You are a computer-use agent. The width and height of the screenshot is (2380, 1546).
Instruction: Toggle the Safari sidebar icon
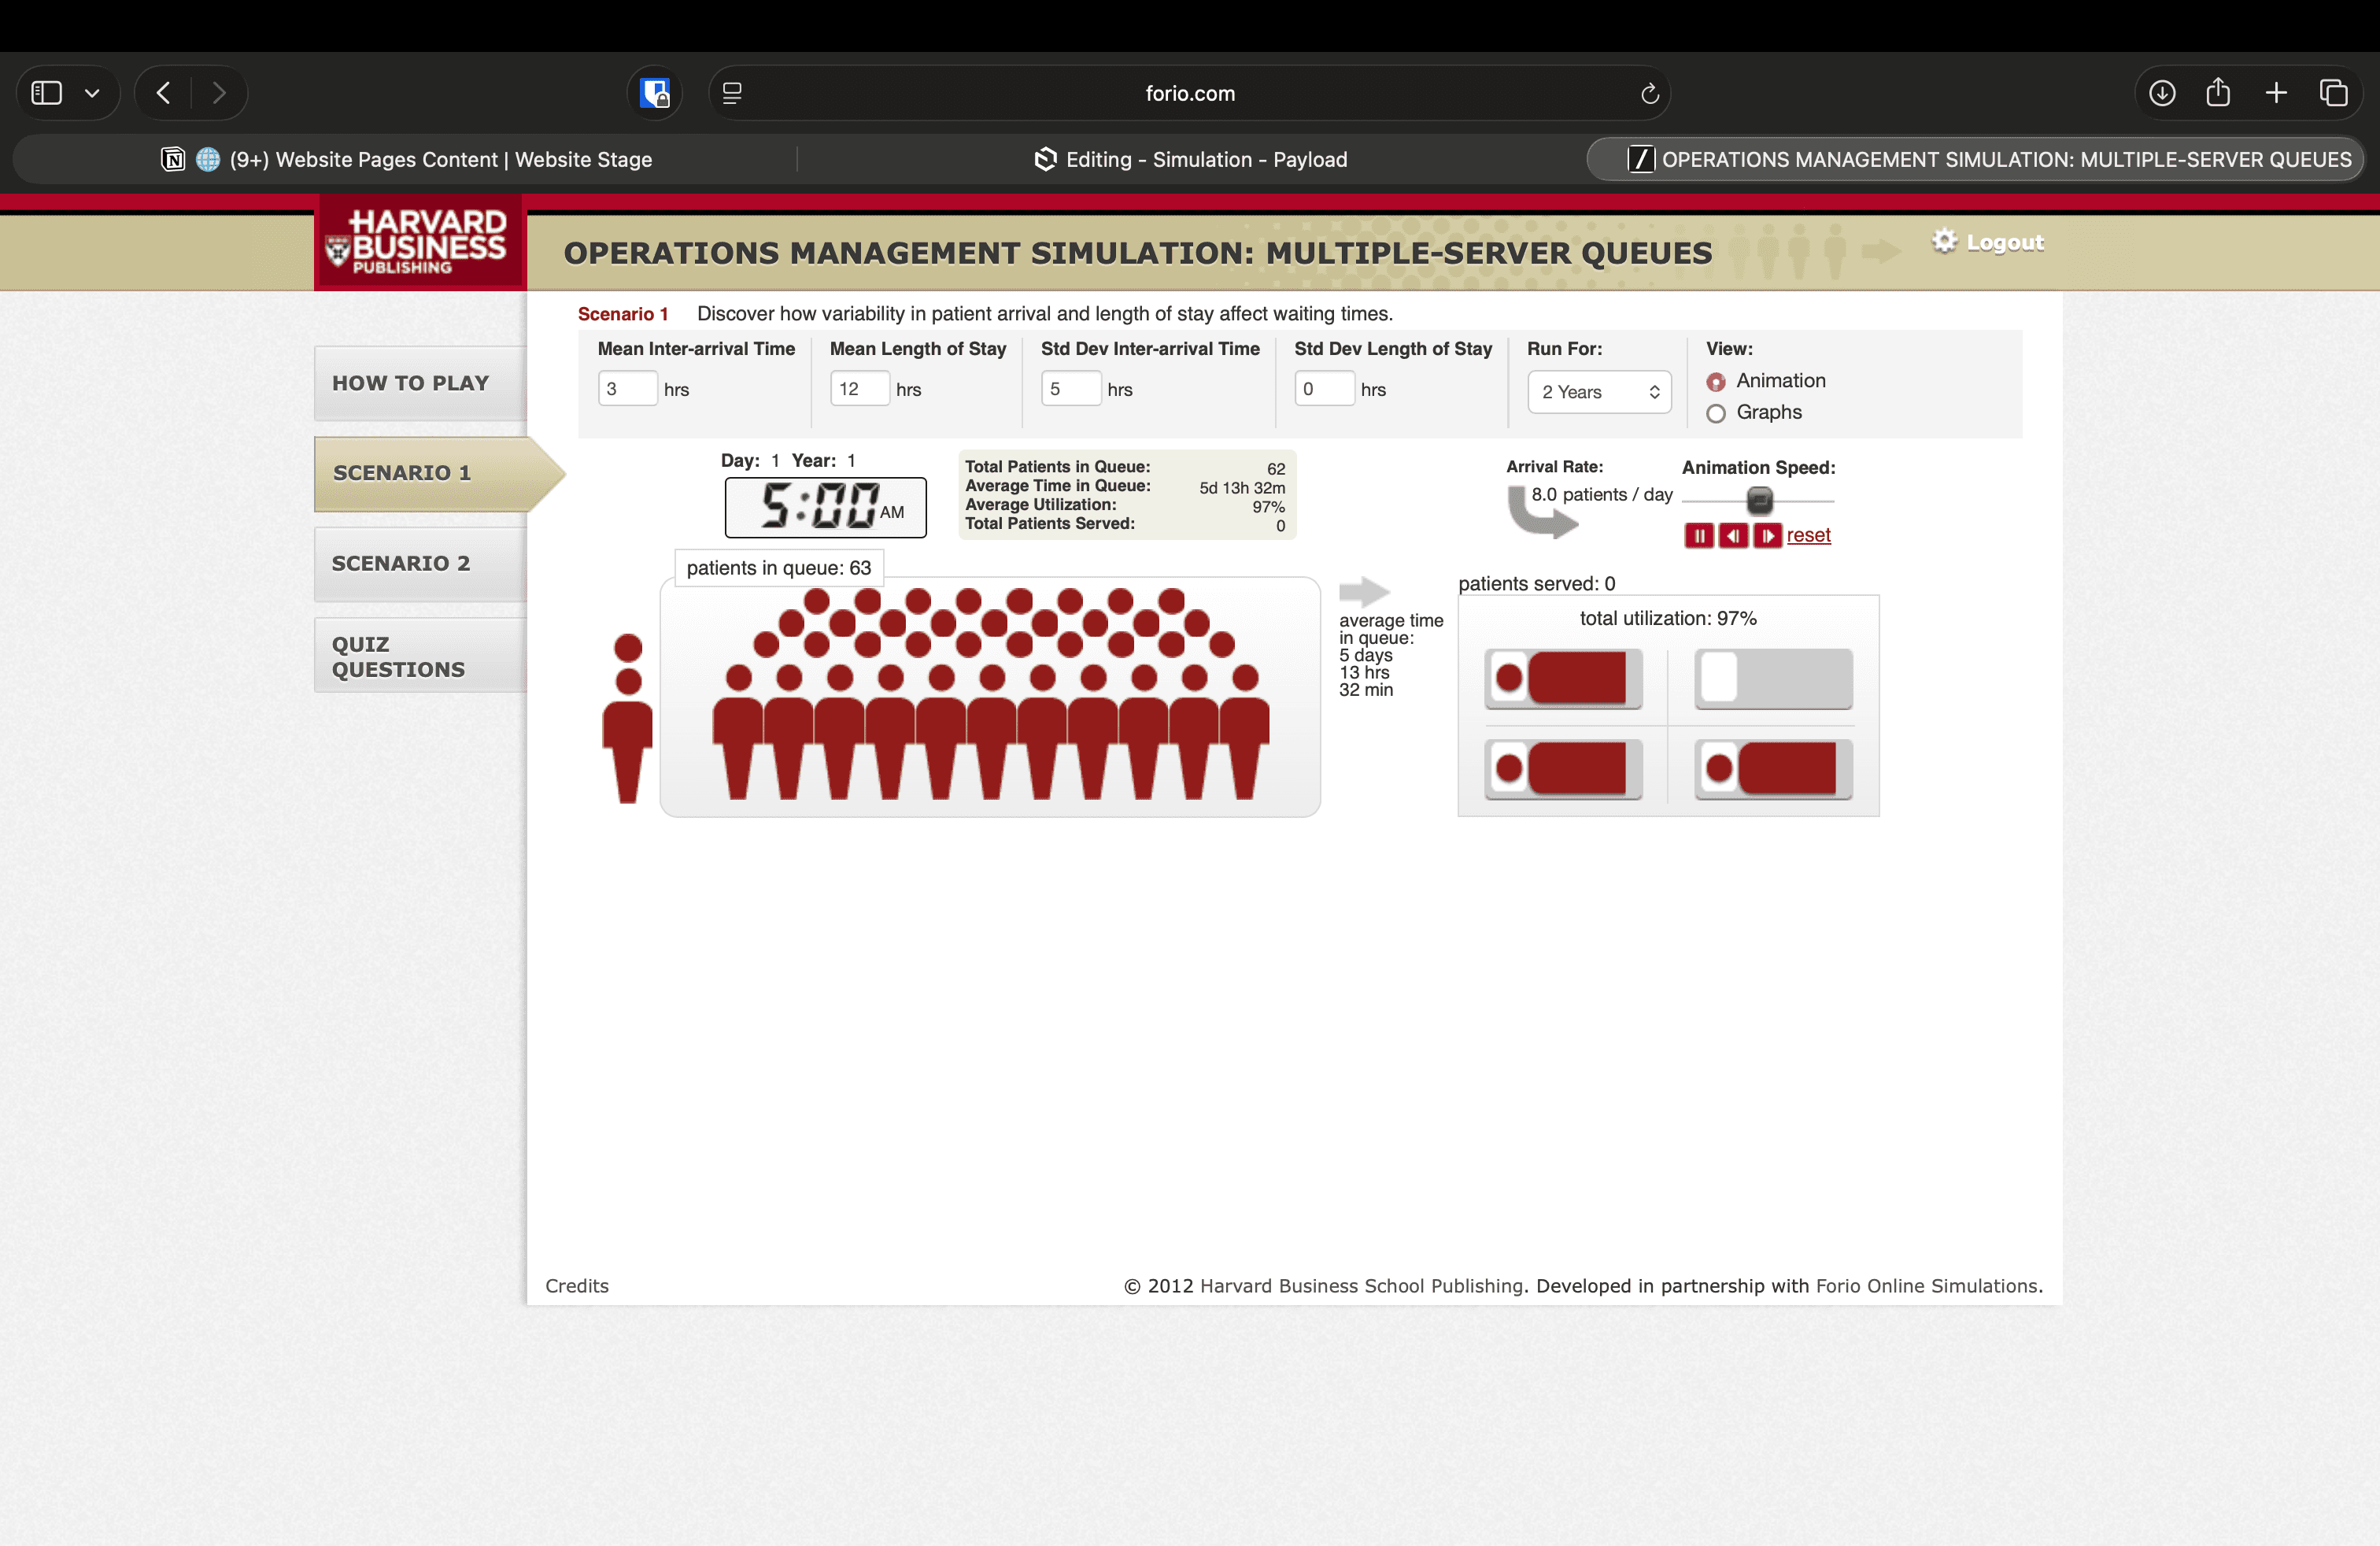[47, 93]
